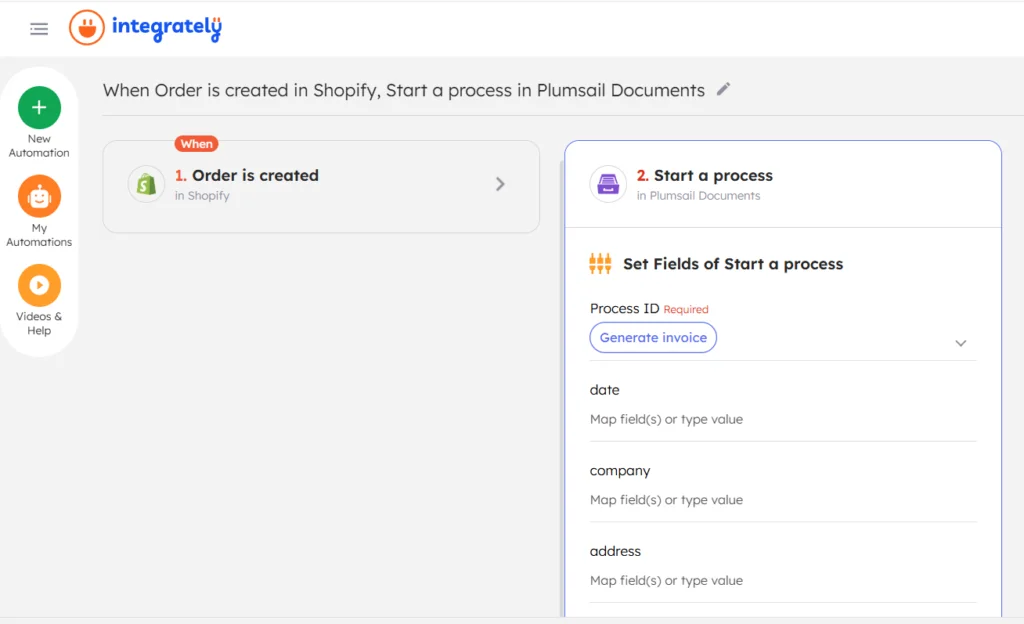1024x624 pixels.
Task: Click the pencil icon to rename the automation
Action: tap(724, 90)
